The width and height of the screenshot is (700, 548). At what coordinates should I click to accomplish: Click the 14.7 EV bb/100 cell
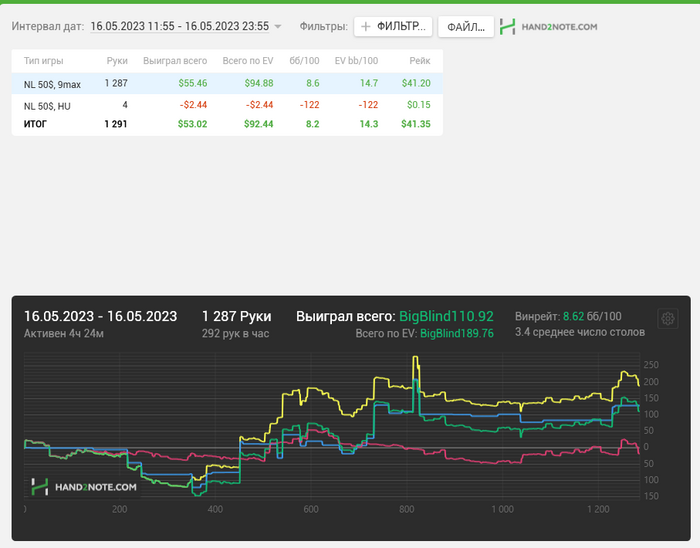(x=369, y=83)
